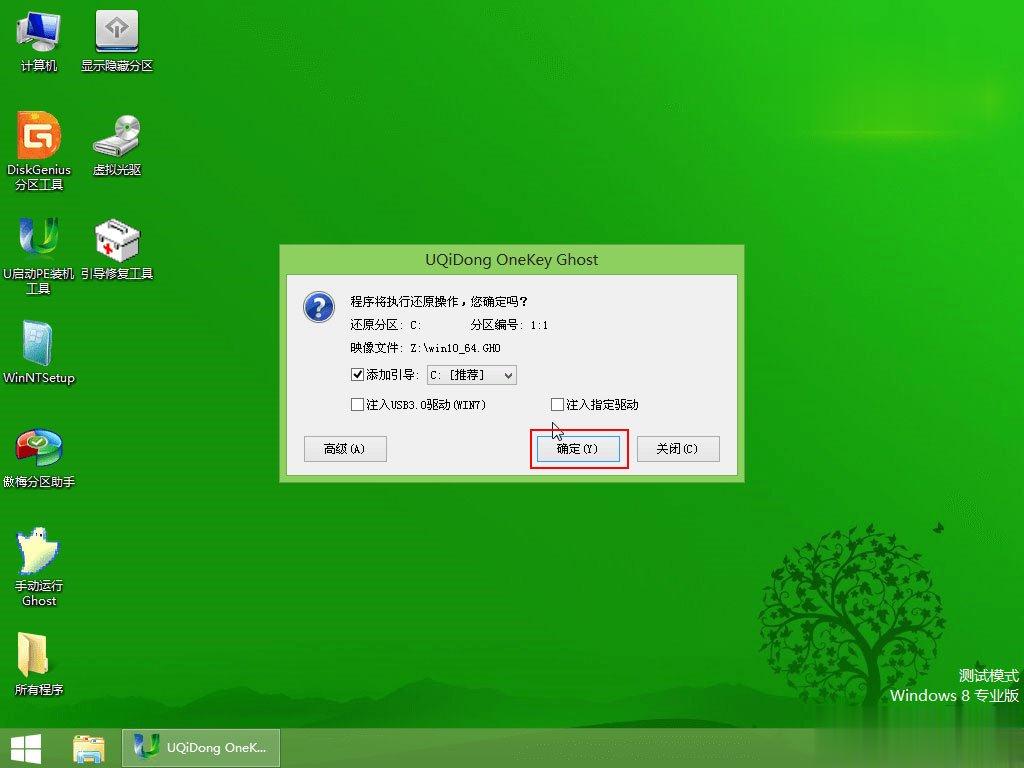Launch WinNTSetup from the desktop
The height and width of the screenshot is (768, 1024).
pyautogui.click(x=39, y=353)
